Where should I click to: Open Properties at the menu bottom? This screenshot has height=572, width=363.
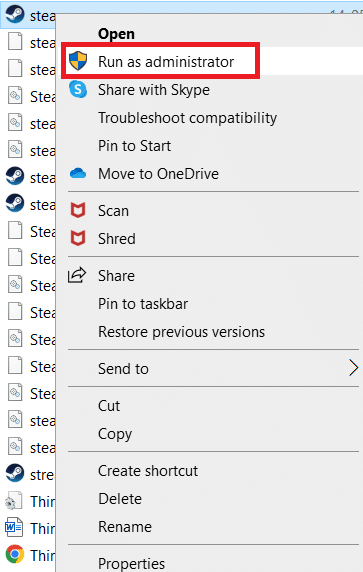(x=131, y=564)
